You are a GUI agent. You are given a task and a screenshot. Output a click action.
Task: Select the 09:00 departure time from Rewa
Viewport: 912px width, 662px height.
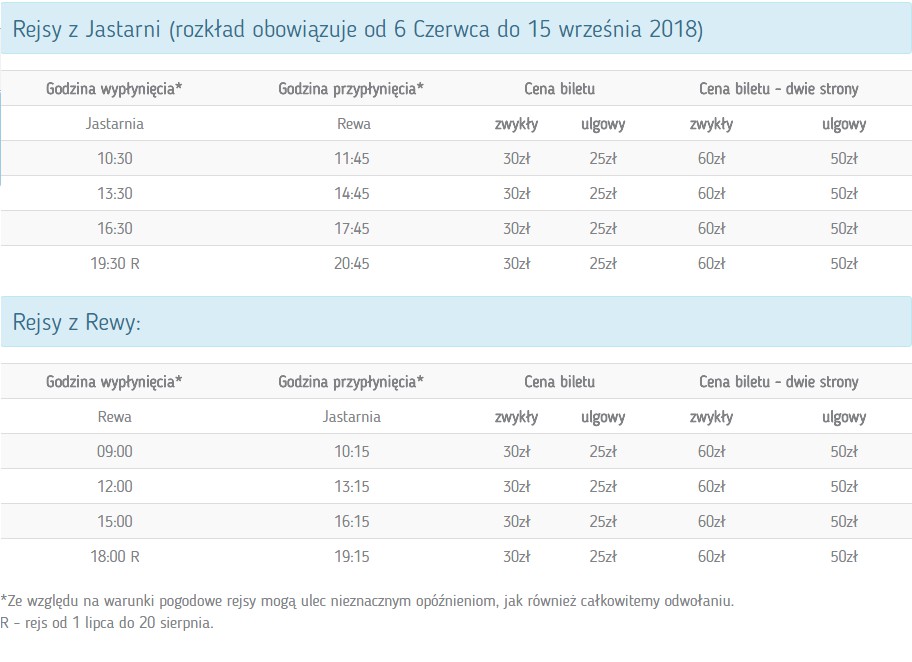click(114, 452)
